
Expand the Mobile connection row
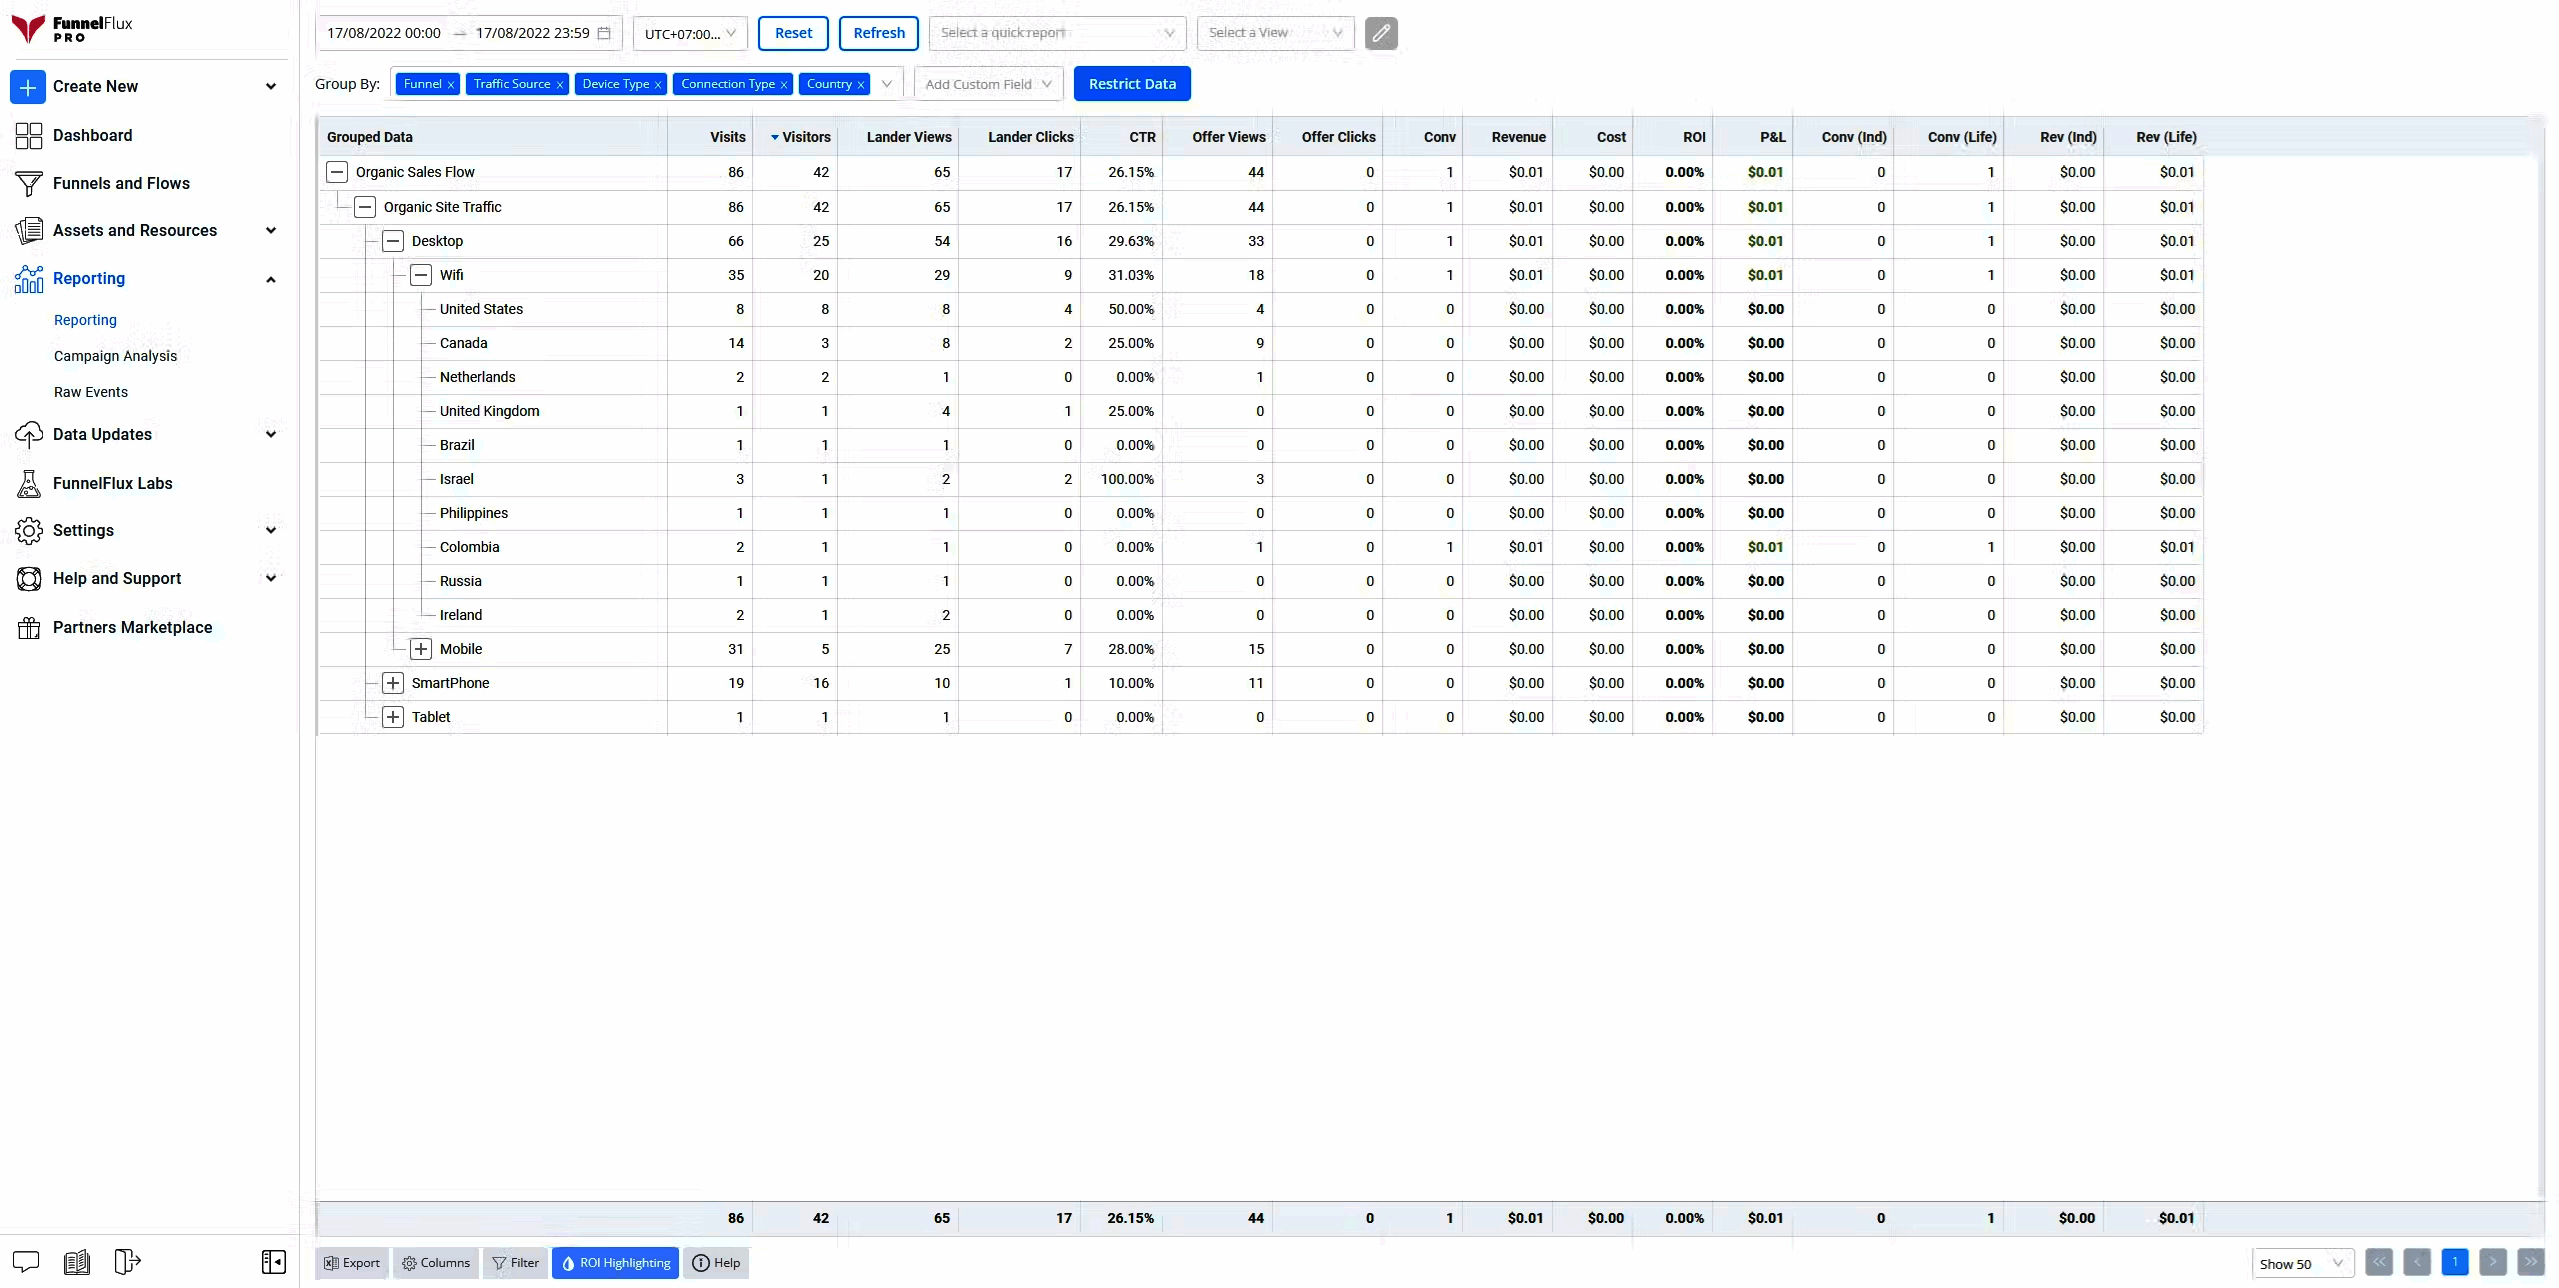[421, 649]
